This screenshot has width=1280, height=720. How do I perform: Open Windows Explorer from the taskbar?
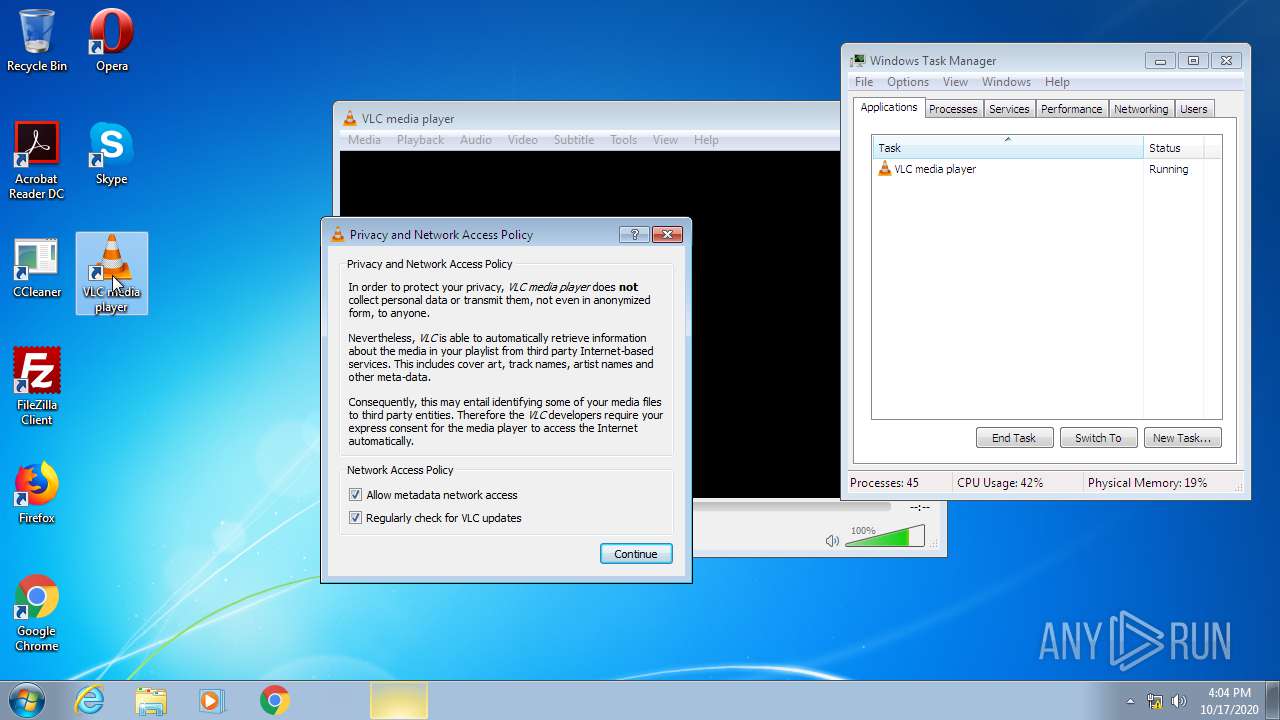(151, 700)
